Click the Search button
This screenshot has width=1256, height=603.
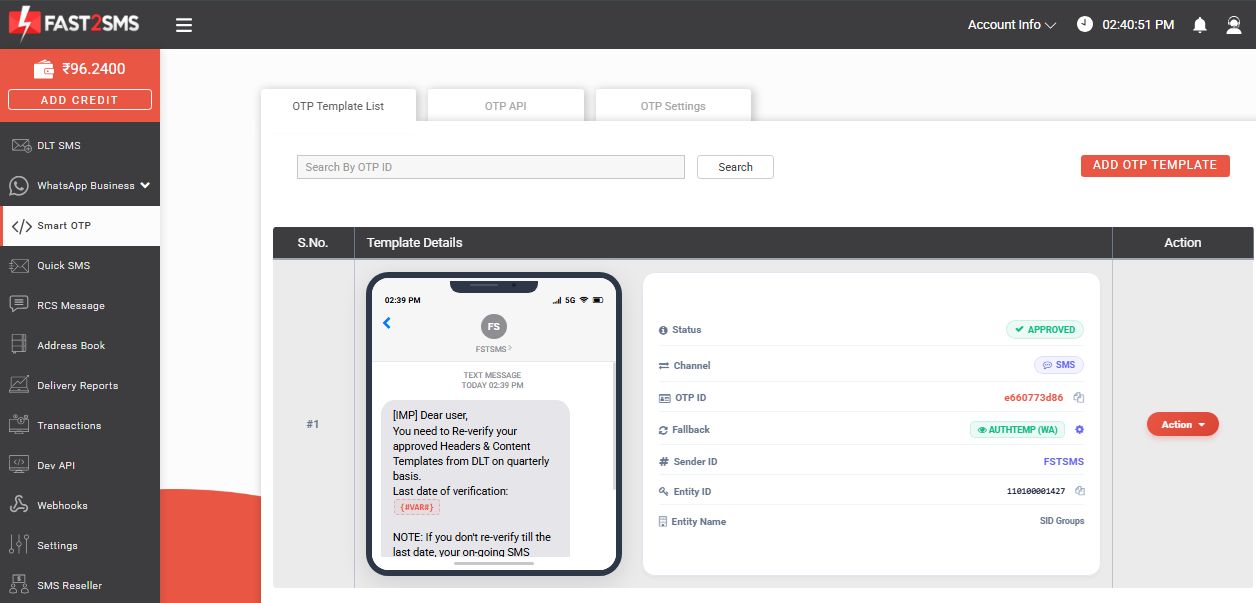735,167
